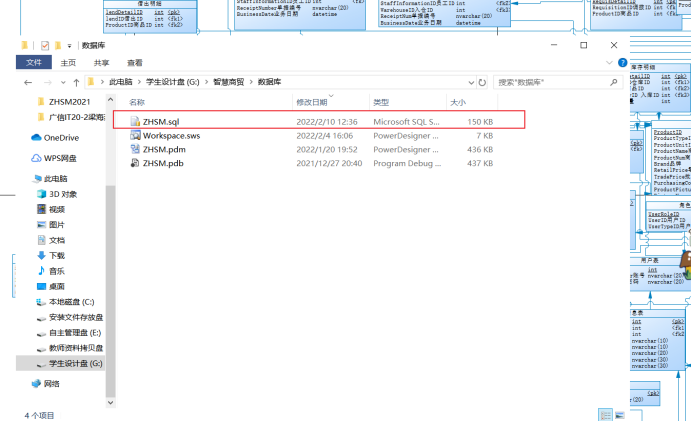The height and width of the screenshot is (422, 691).
Task: Open the recent locations dropdown arrow
Action: pos(63,82)
